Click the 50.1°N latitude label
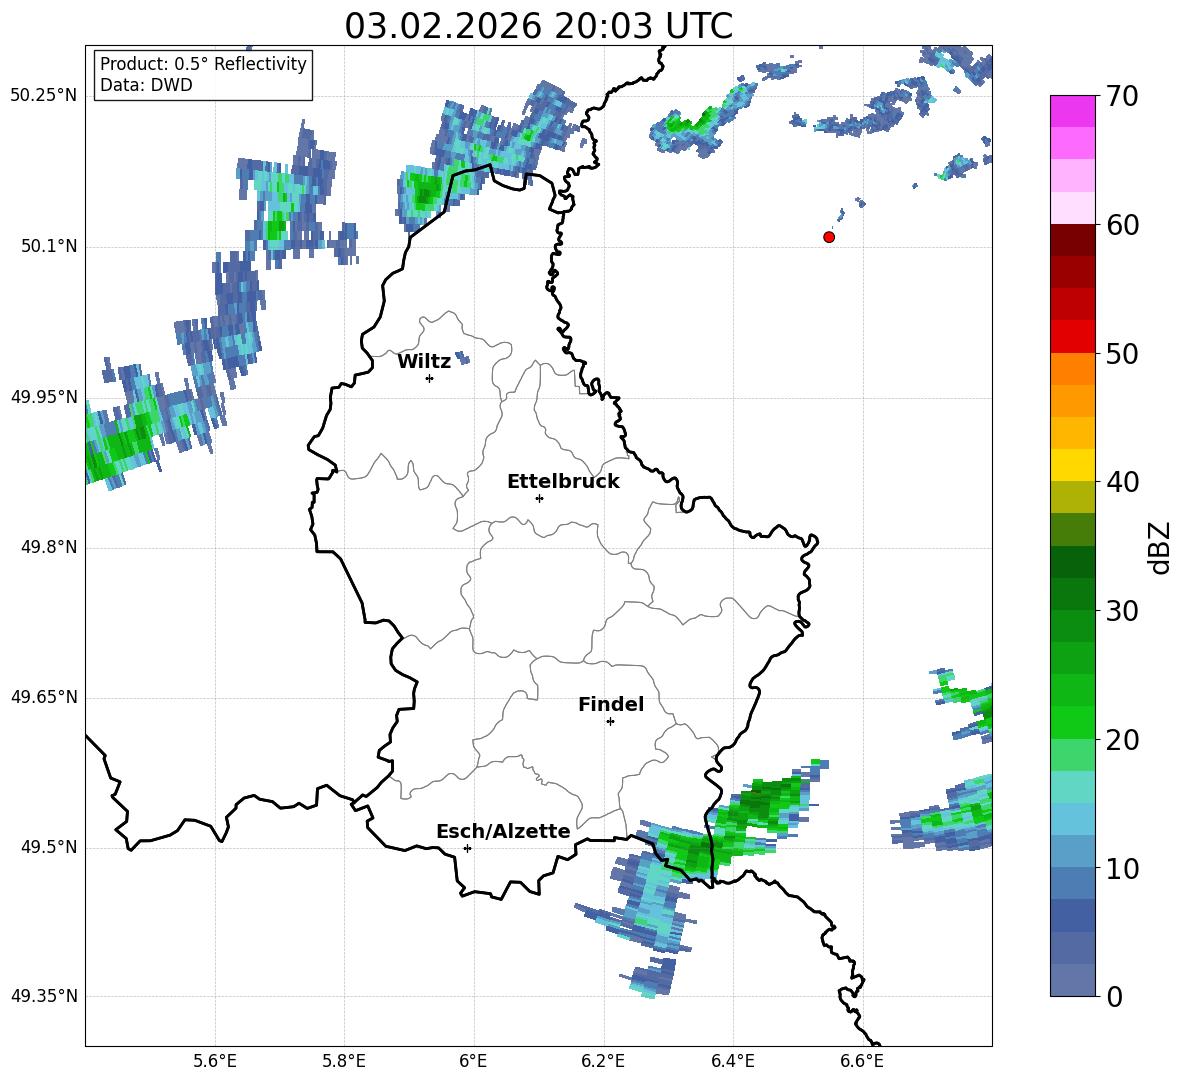1184x1081 pixels. click(x=49, y=246)
